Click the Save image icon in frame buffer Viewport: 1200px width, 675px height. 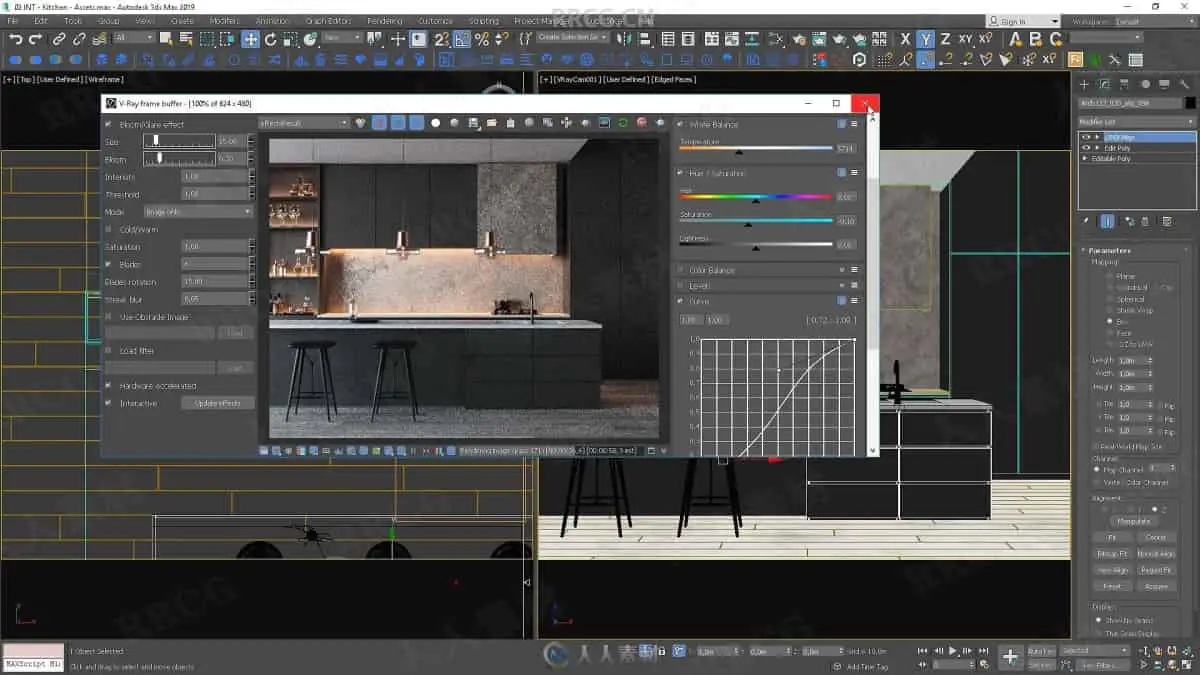click(x=473, y=123)
